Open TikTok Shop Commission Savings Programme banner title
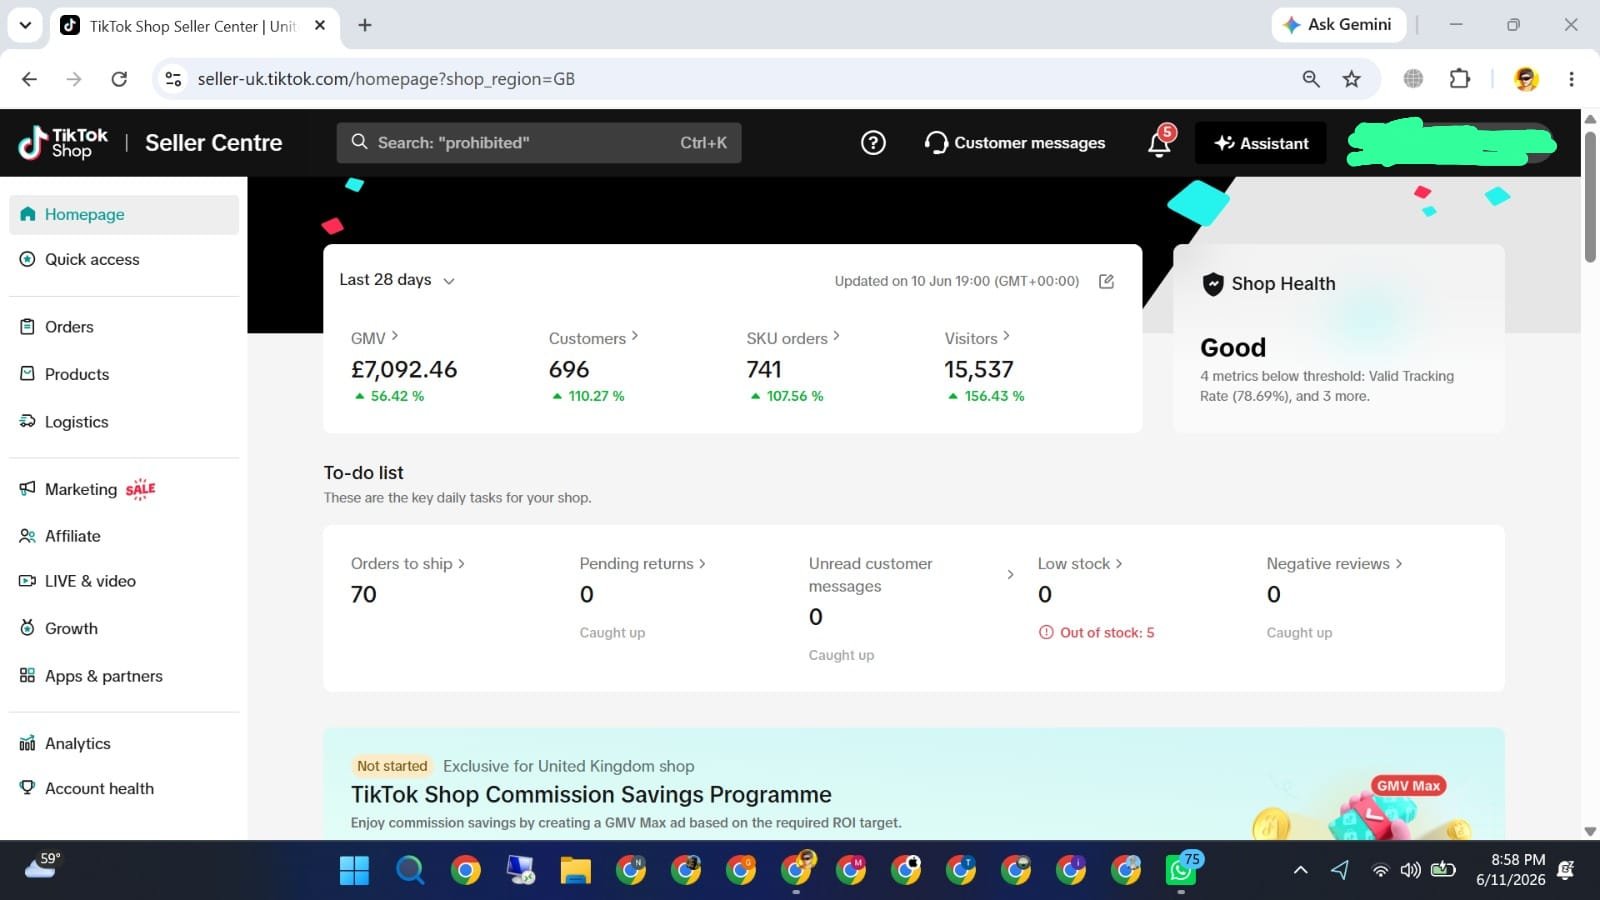The image size is (1600, 900). [591, 795]
